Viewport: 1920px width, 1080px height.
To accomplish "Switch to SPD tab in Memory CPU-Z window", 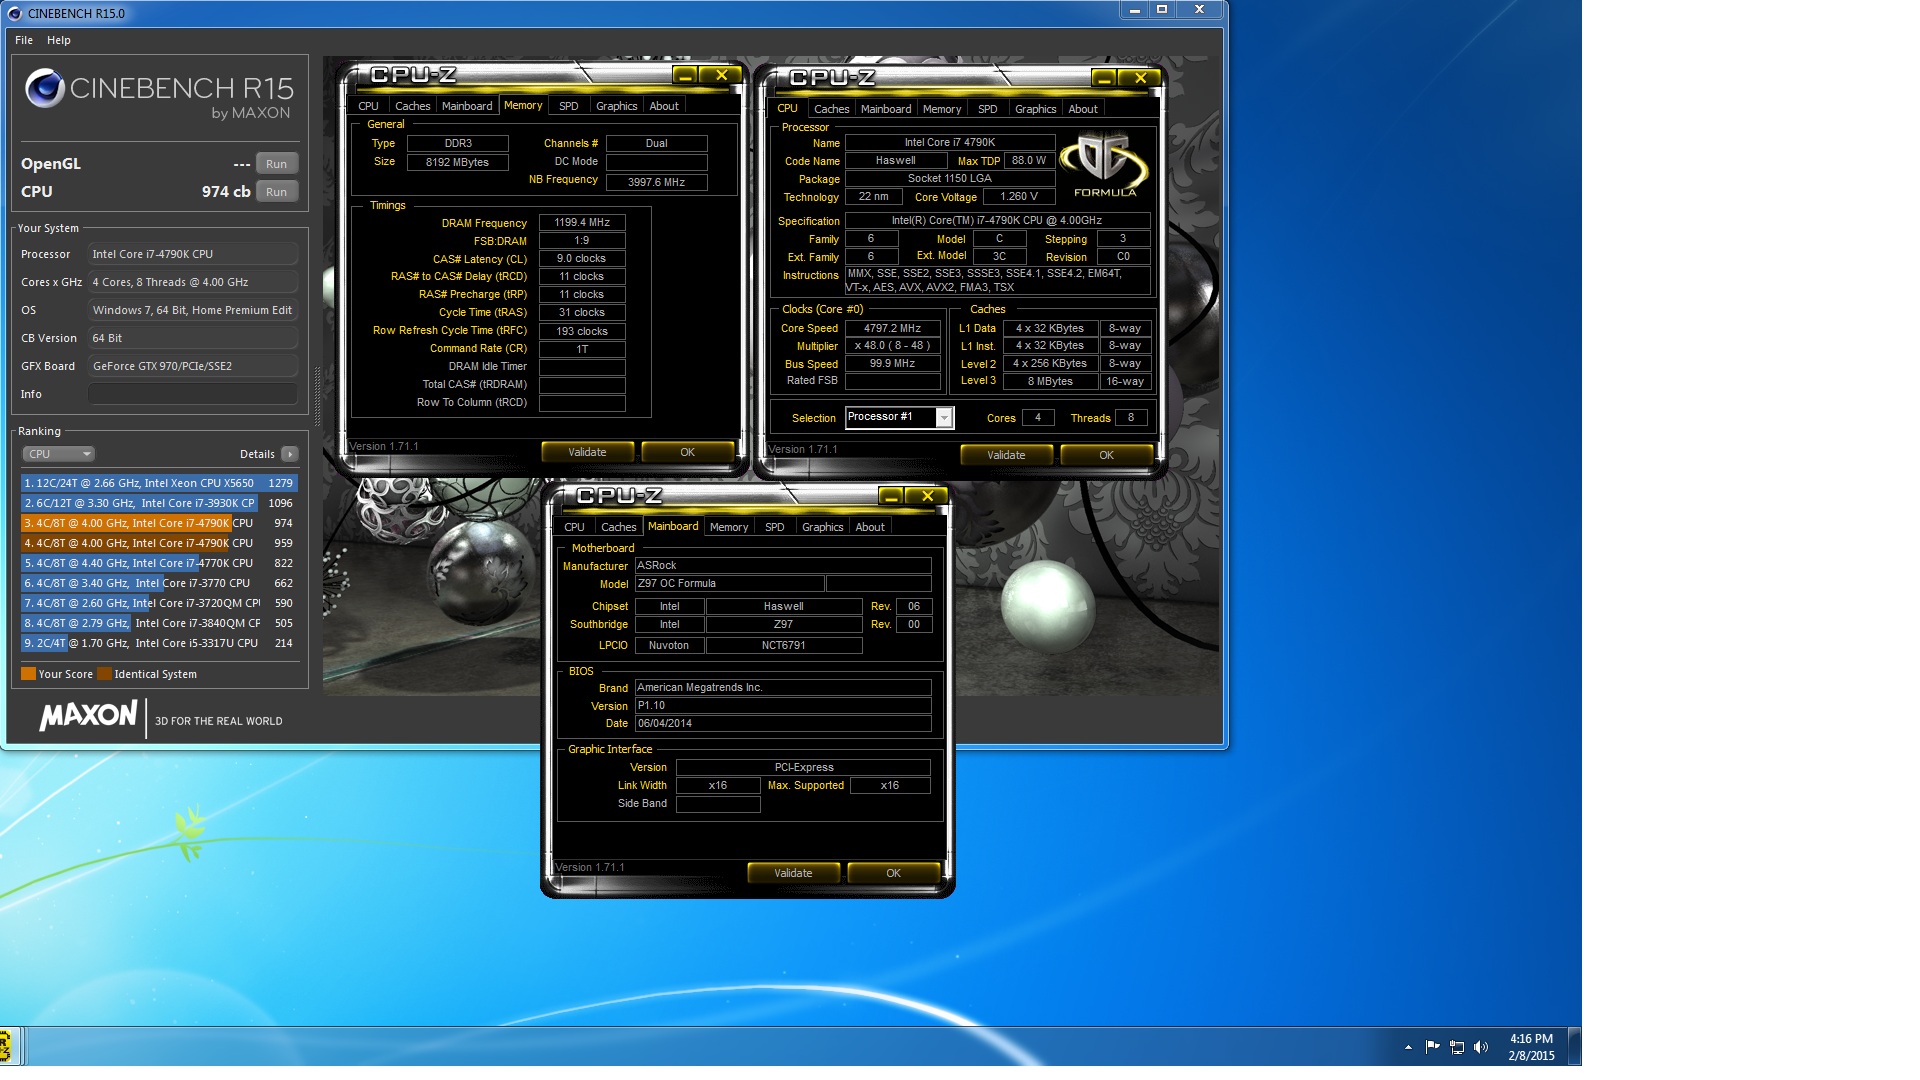I will [569, 106].
